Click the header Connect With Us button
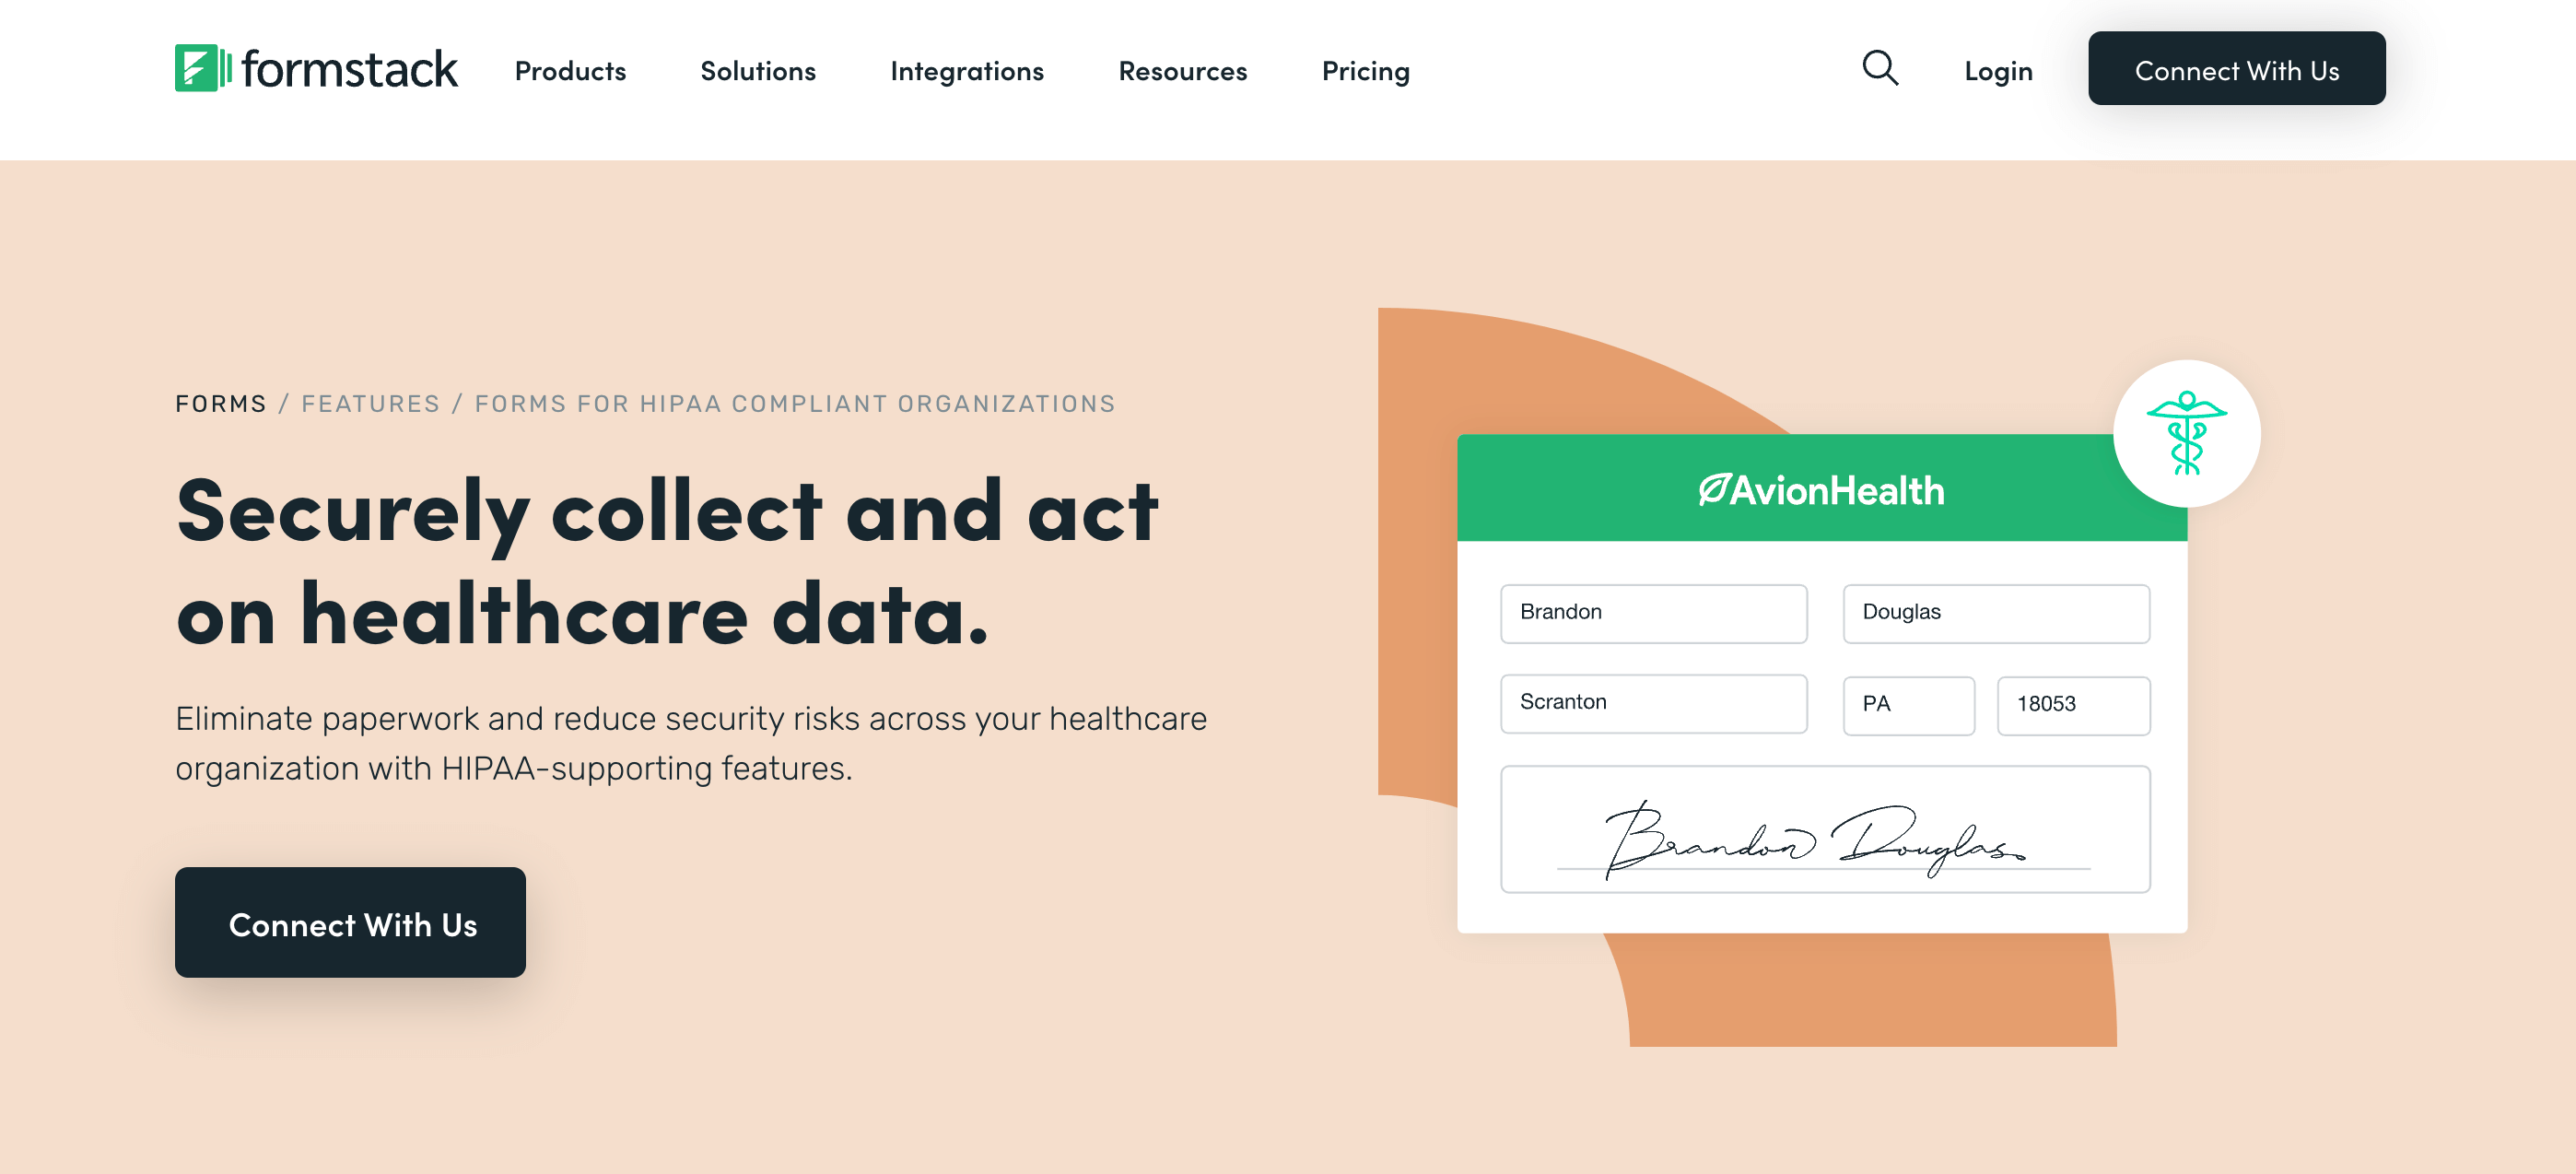2576x1174 pixels. [2238, 69]
